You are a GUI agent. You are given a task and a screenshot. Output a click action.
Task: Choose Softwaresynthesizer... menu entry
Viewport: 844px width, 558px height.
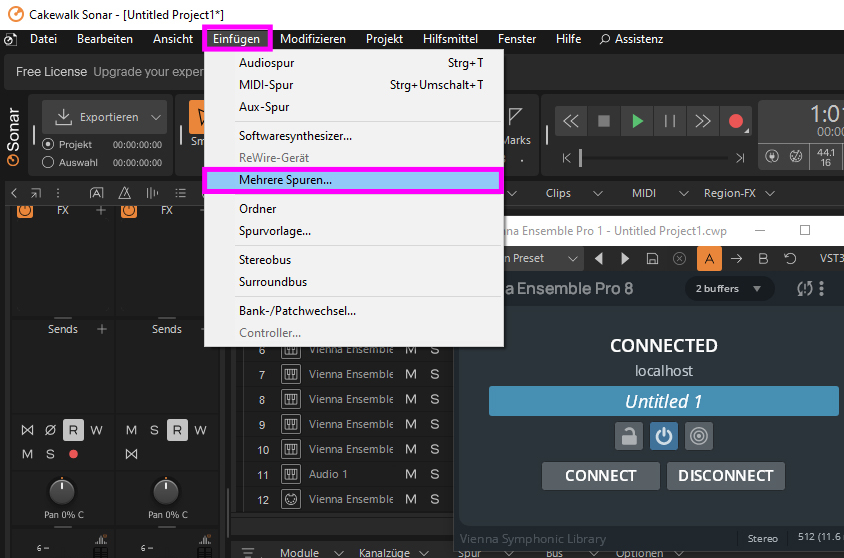click(x=353, y=136)
